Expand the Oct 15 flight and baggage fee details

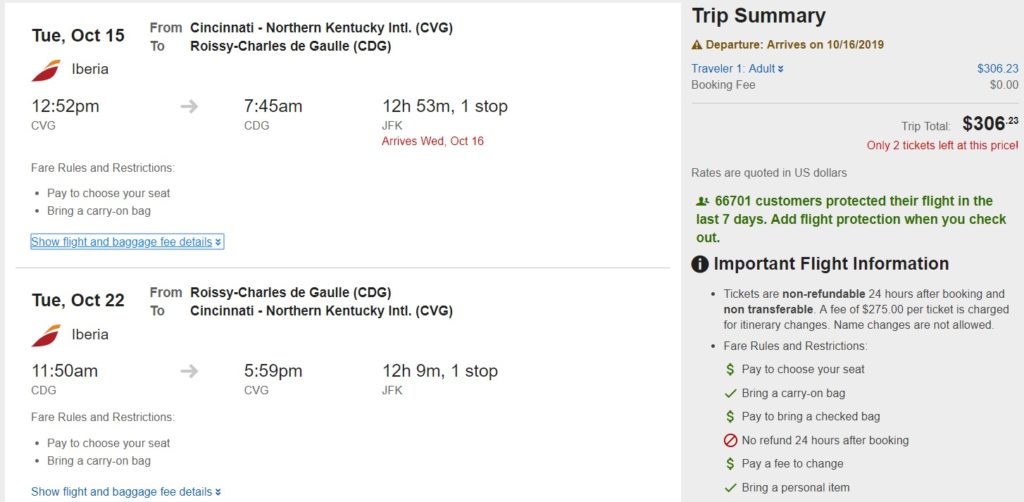127,242
